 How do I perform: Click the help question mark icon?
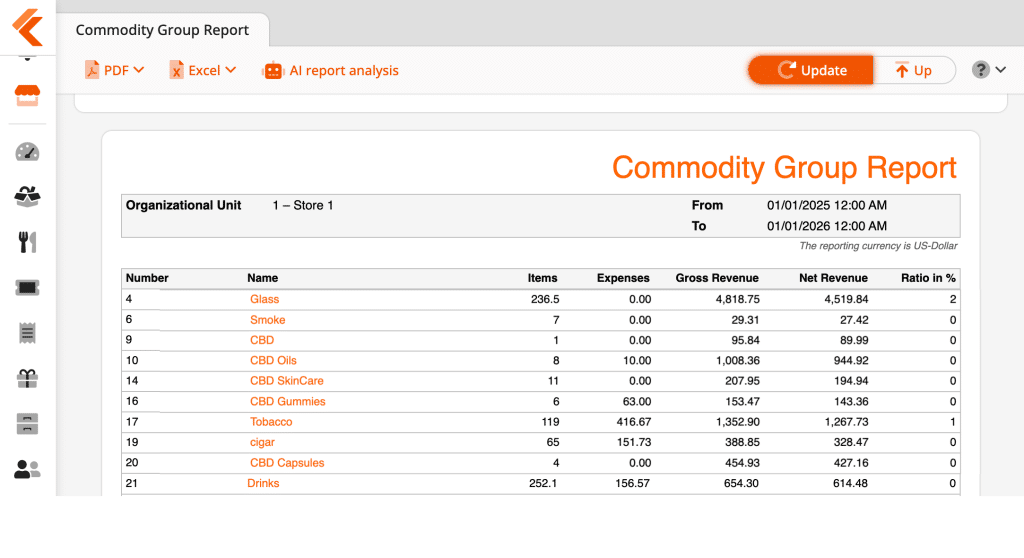coord(980,70)
